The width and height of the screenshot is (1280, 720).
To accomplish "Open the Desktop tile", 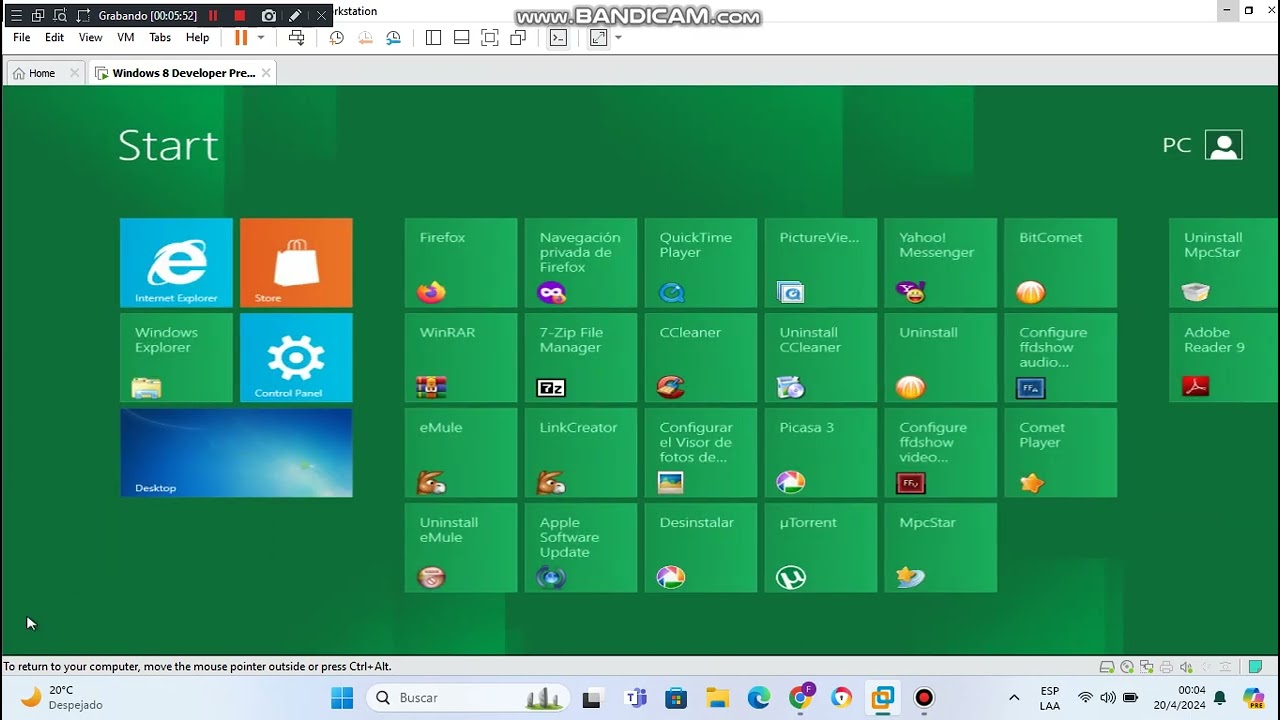I will tap(236, 452).
